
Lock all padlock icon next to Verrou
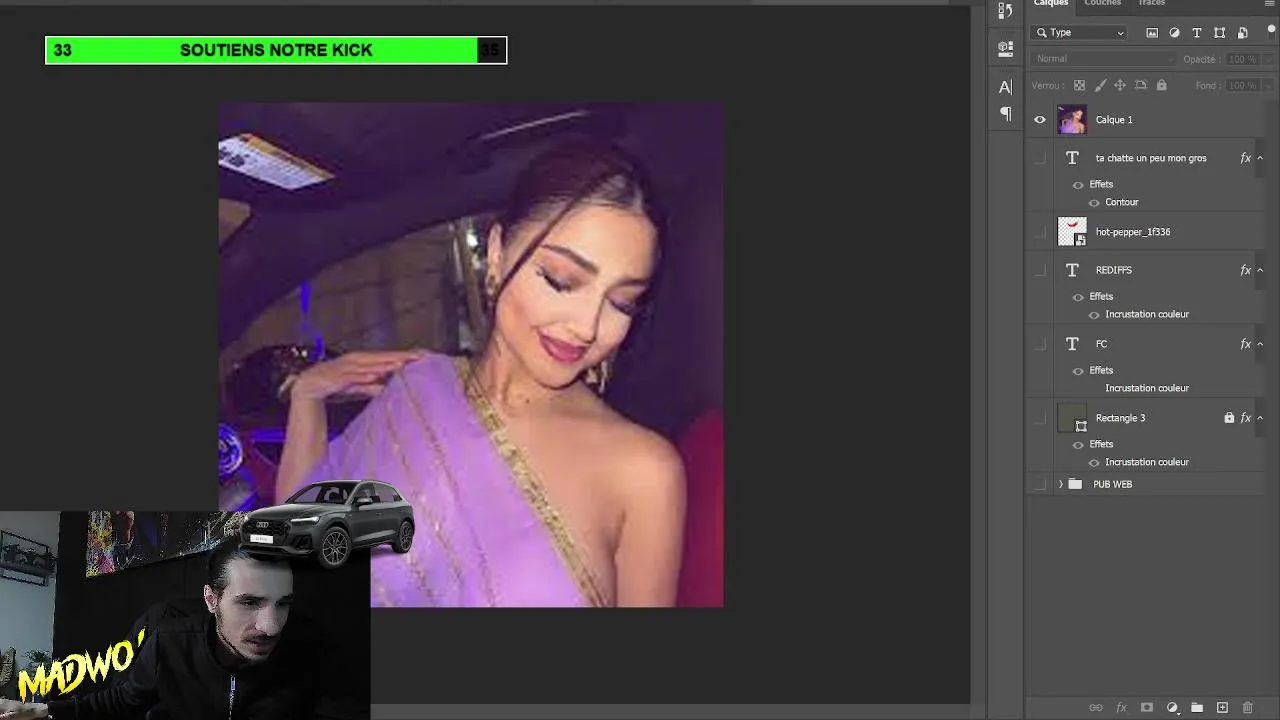pyautogui.click(x=1161, y=86)
